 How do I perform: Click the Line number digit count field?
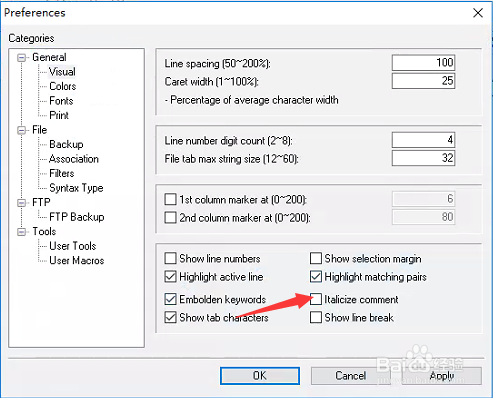click(x=423, y=140)
